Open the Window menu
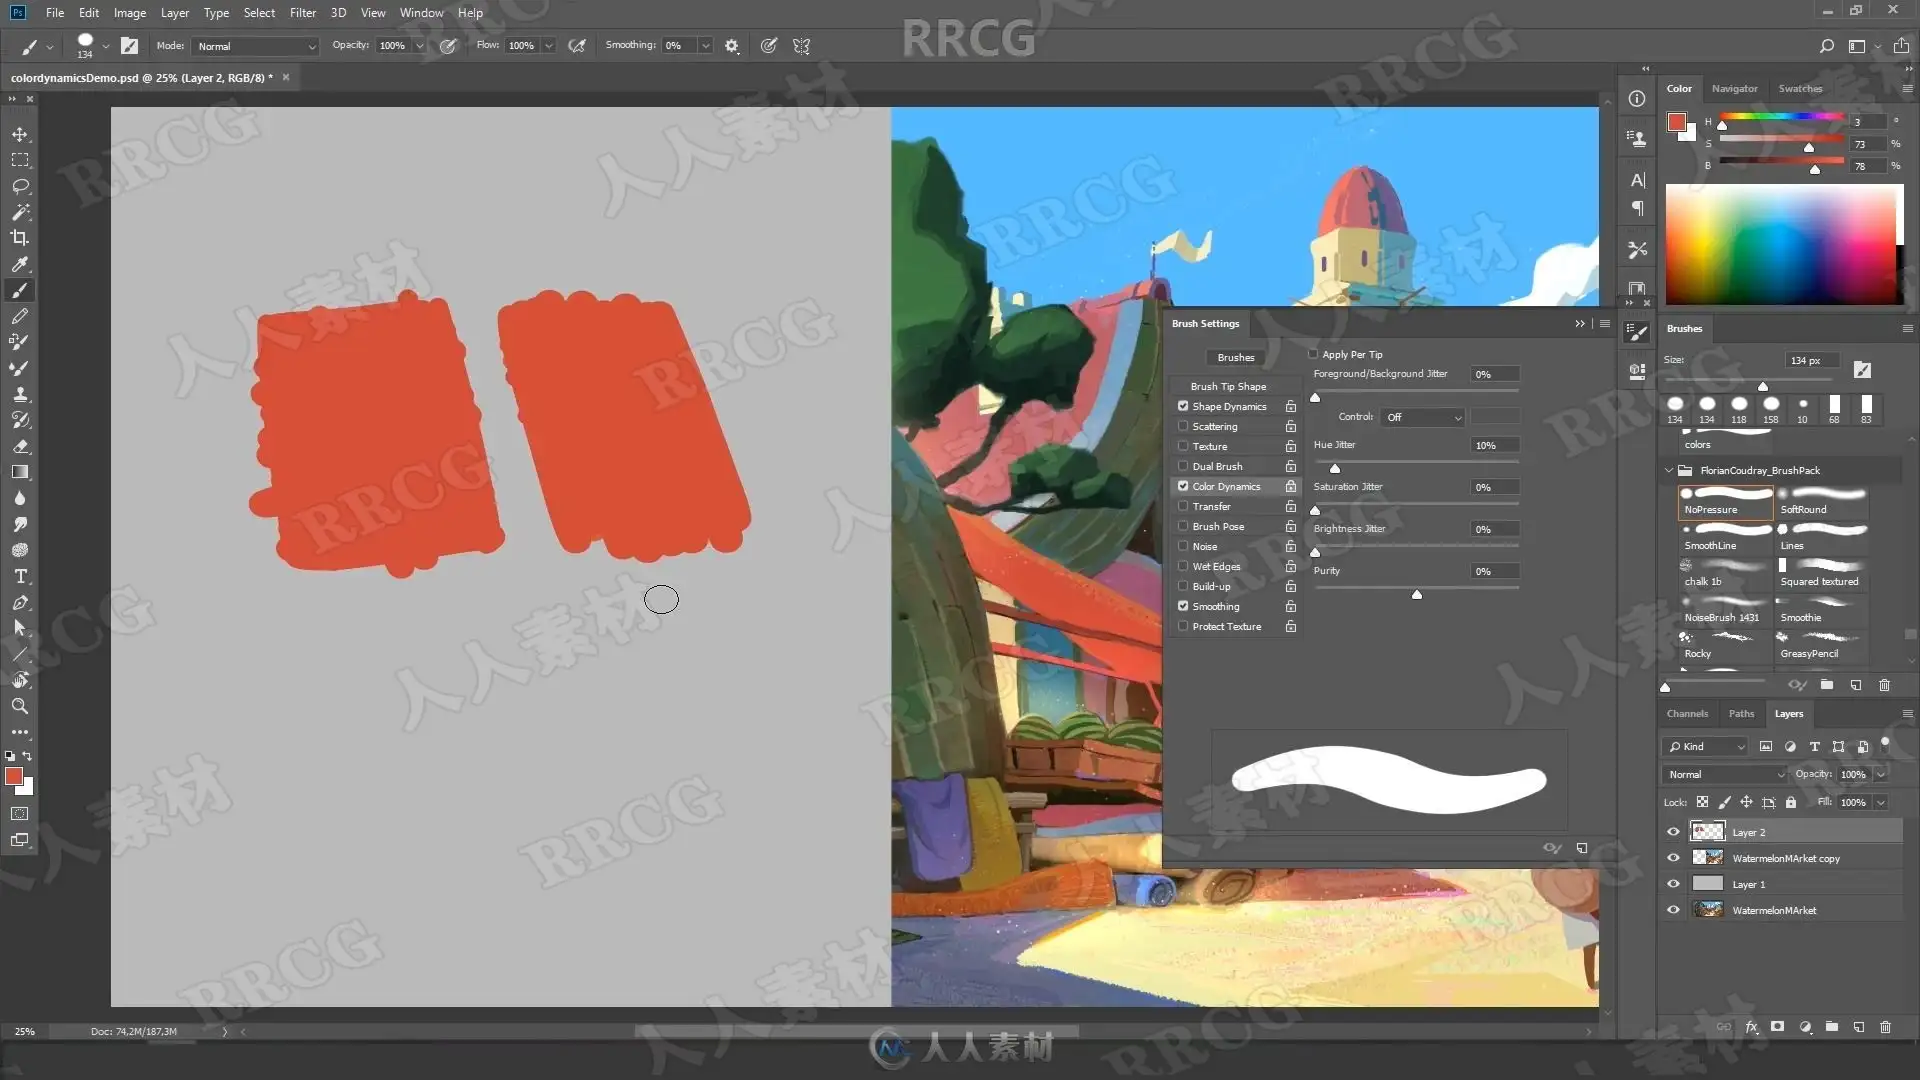1920x1080 pixels. [x=421, y=13]
